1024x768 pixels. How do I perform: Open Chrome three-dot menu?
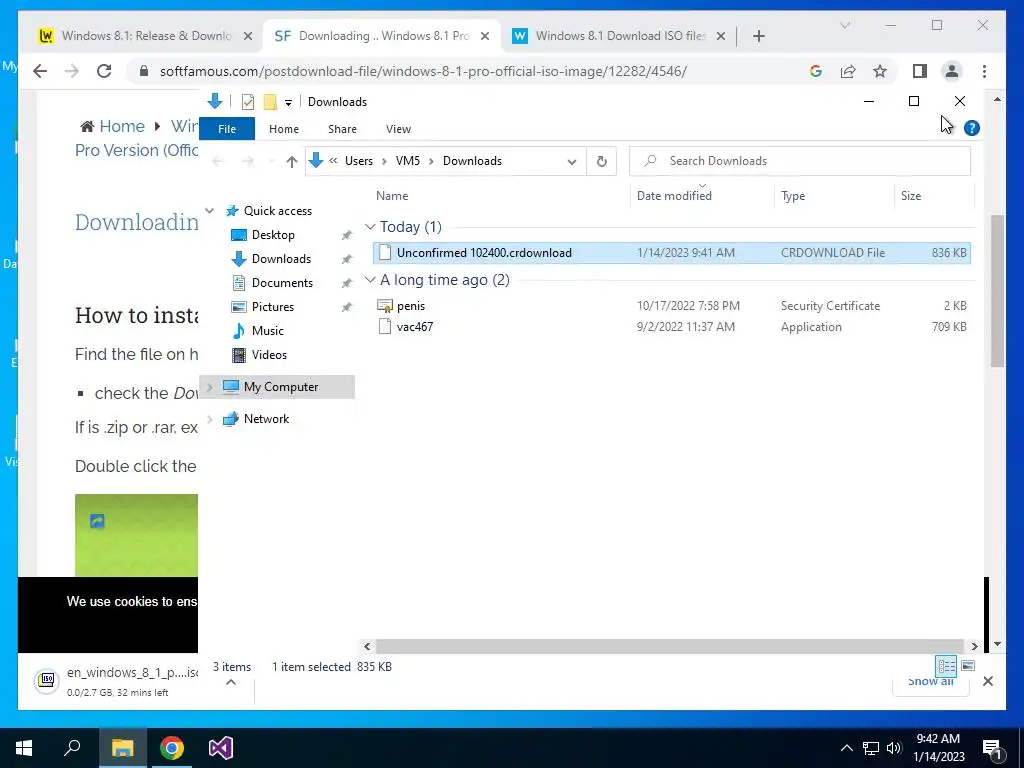984,71
